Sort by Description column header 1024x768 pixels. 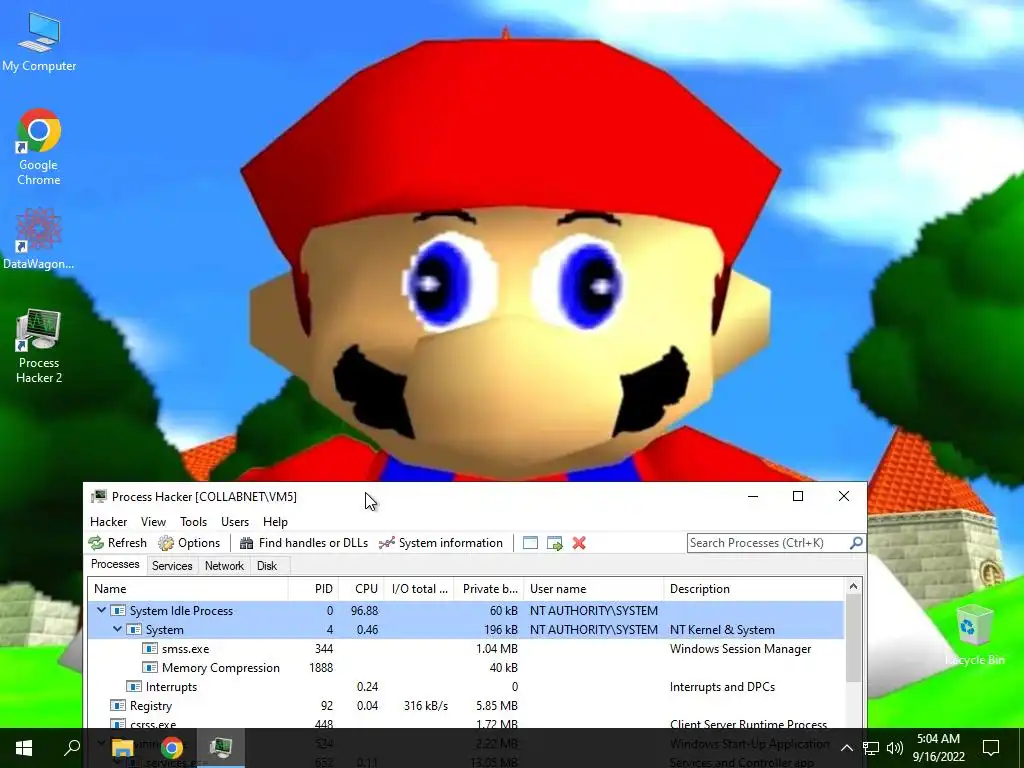[x=754, y=588]
